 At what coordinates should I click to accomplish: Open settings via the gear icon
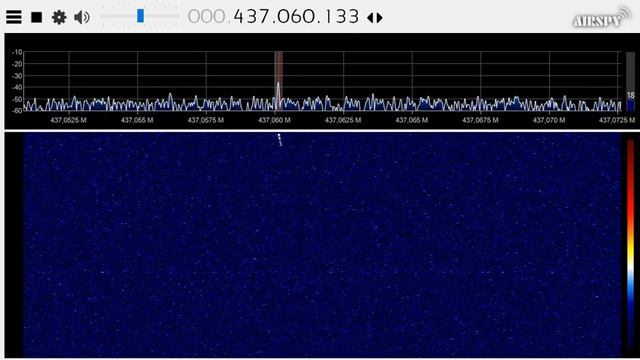[x=59, y=17]
